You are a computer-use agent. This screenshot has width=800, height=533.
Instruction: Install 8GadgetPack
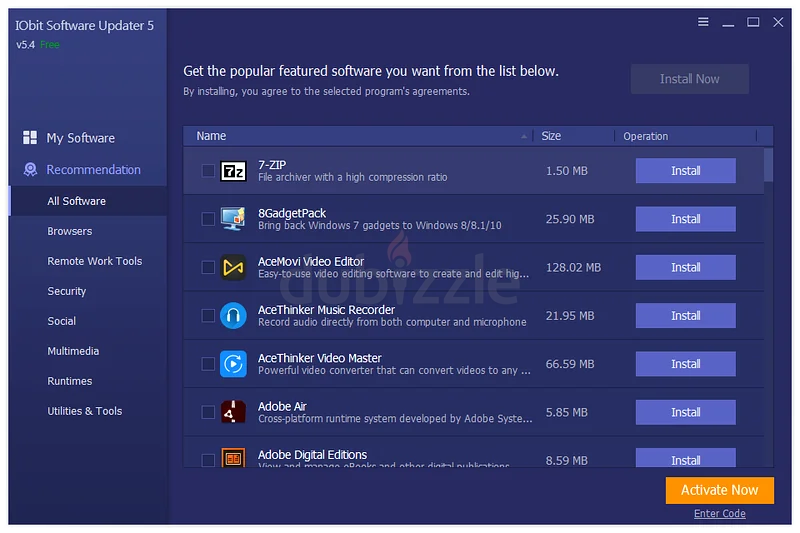[686, 219]
